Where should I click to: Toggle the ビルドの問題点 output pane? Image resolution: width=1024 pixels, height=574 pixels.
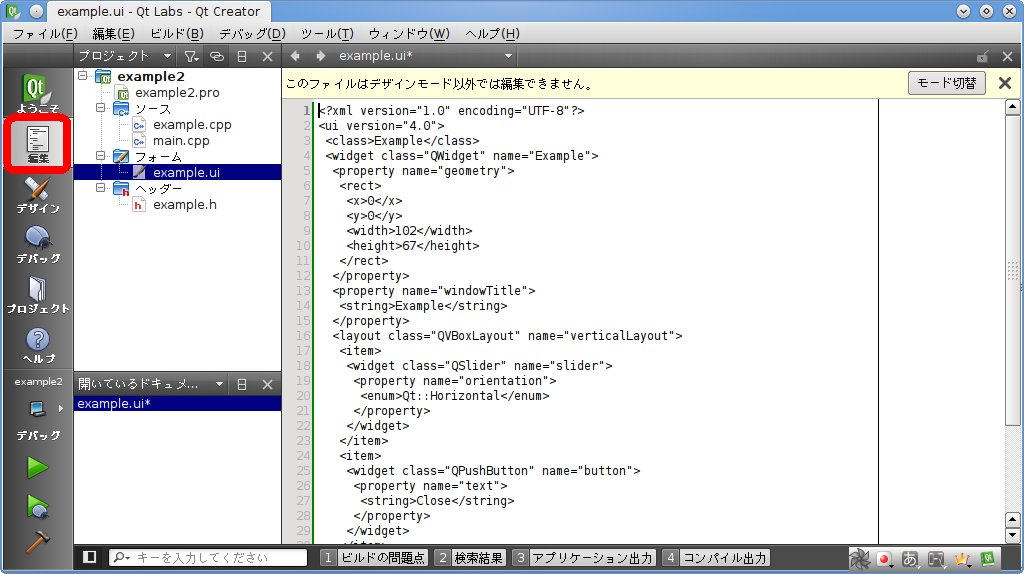pos(374,558)
